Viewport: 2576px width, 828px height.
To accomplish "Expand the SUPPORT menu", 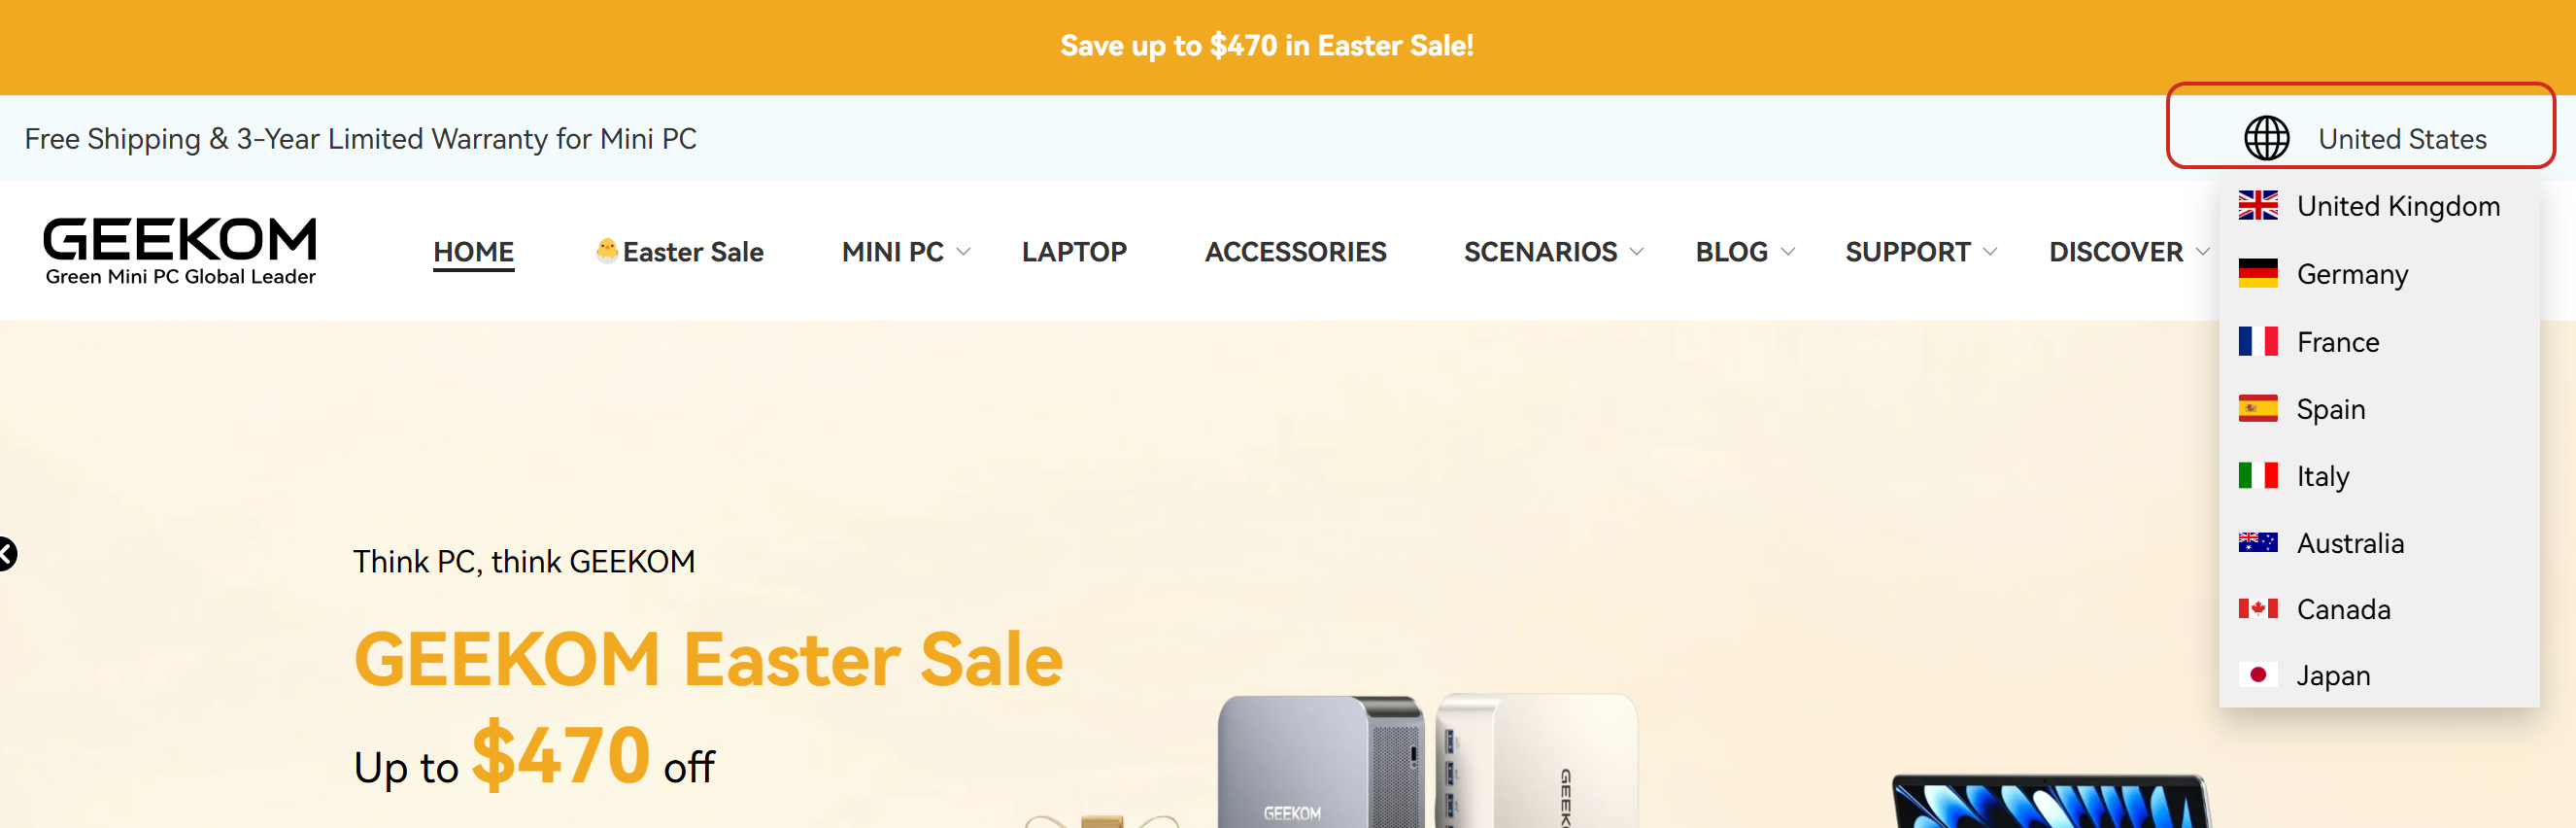I will click(x=1920, y=252).
